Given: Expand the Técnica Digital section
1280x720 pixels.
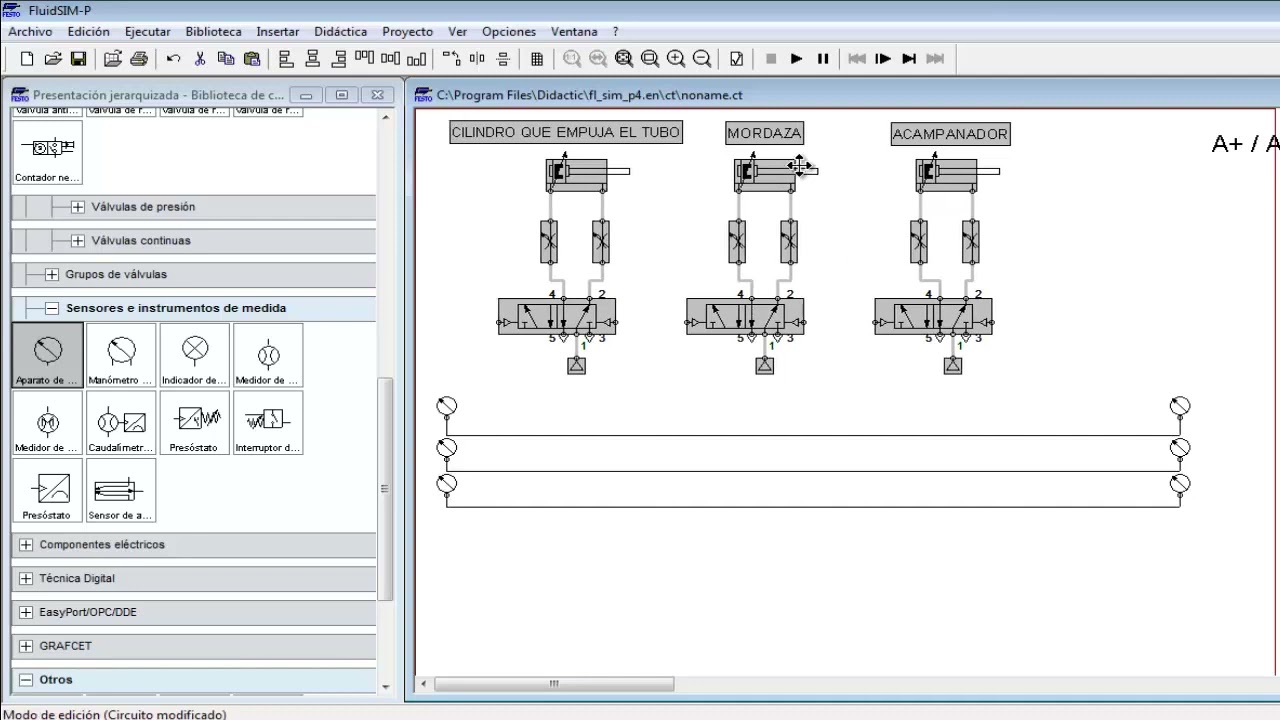Looking at the screenshot, I should pos(26,579).
